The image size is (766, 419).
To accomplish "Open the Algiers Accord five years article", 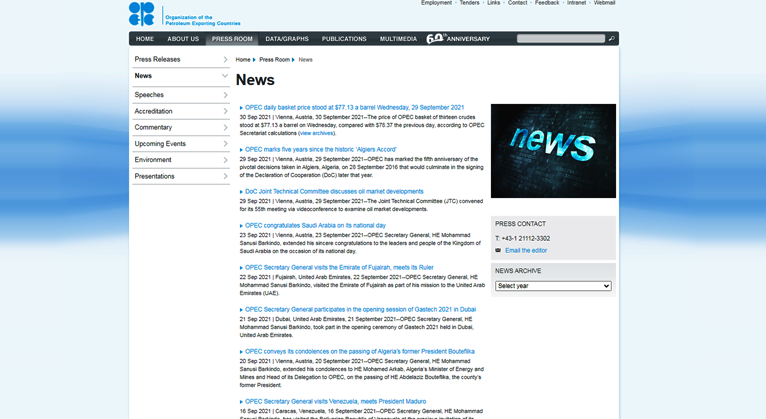I will tap(321, 149).
